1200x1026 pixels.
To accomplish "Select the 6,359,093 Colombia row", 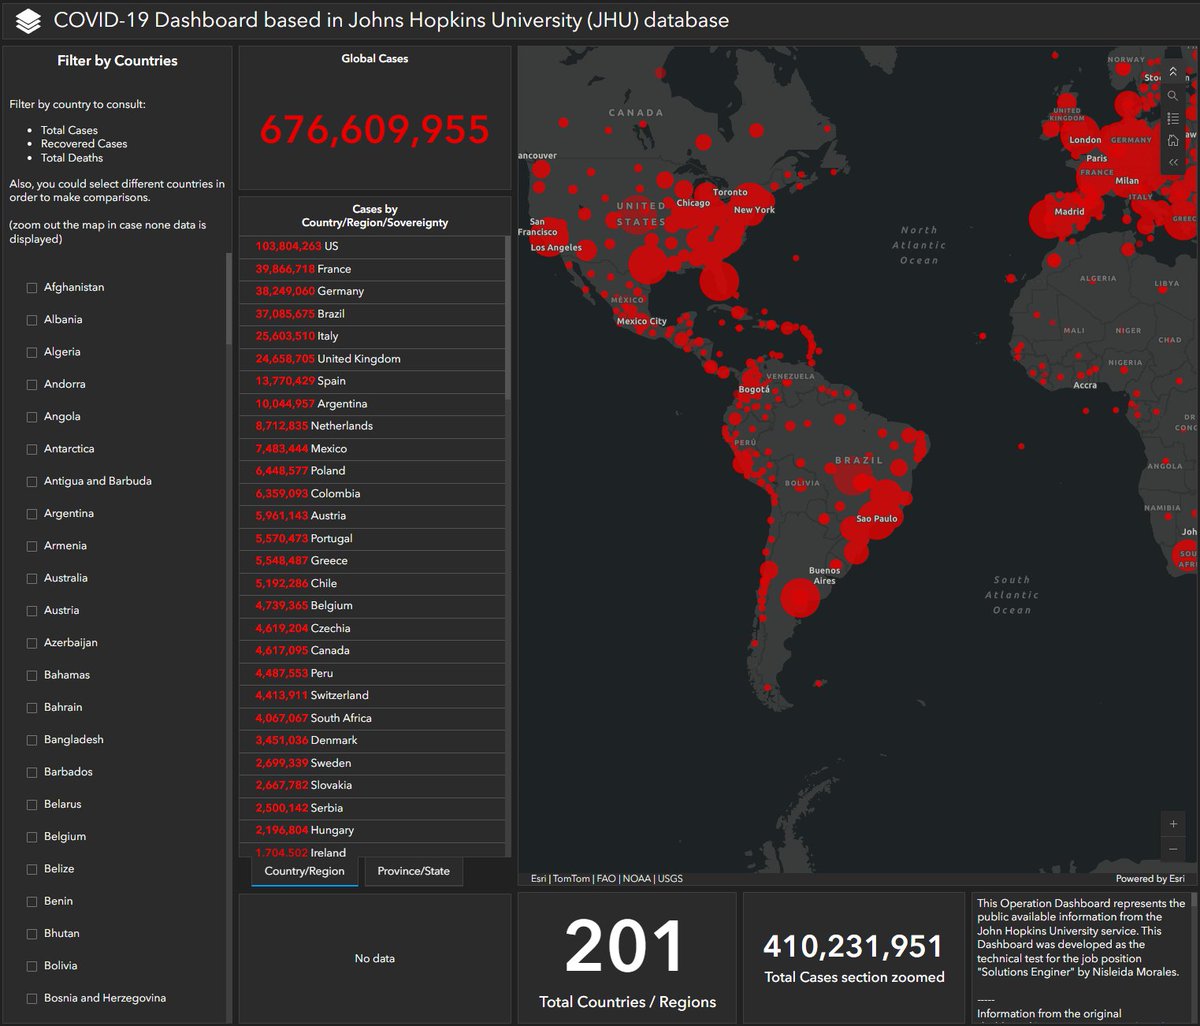I will click(372, 494).
